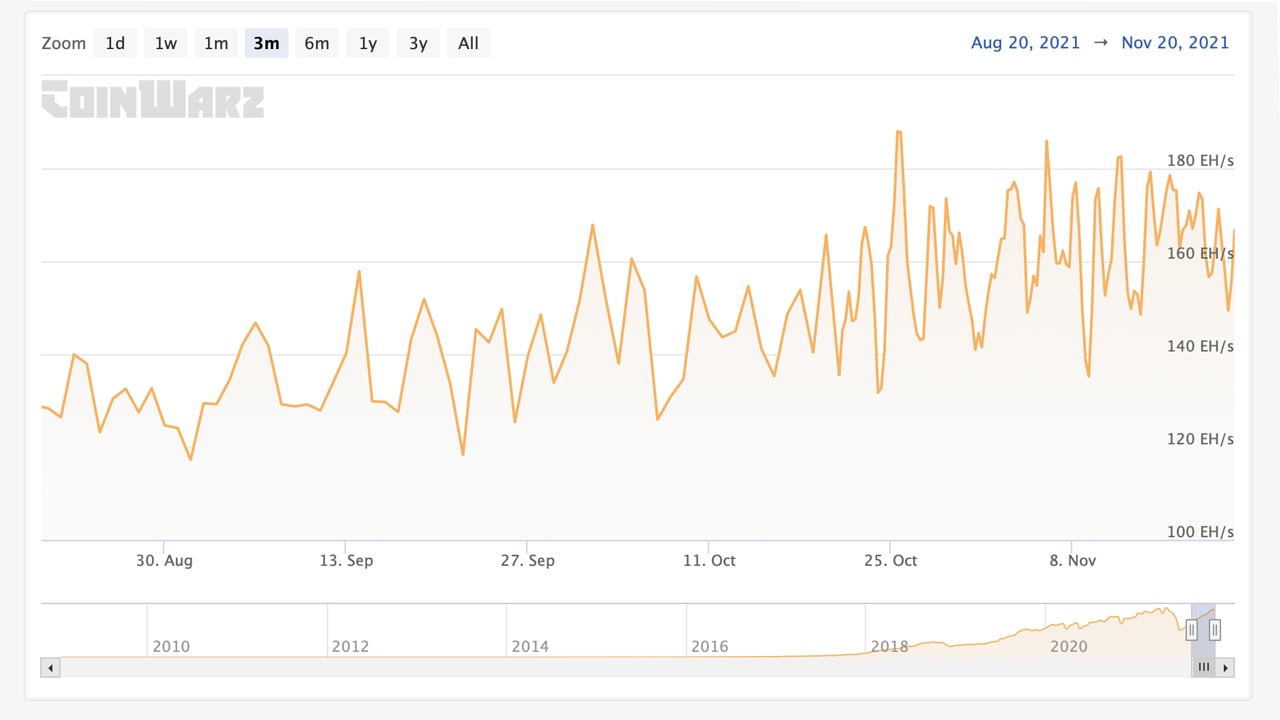
Task: Select the 6m zoom range
Action: click(317, 43)
